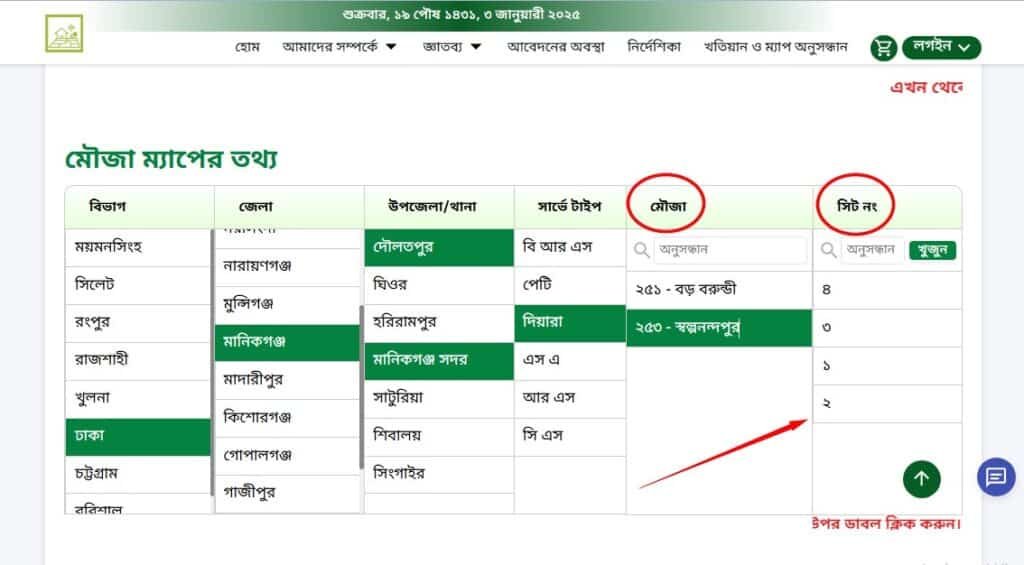Select দৌলতপুর upazila
This screenshot has height=565, width=1024.
coord(439,247)
